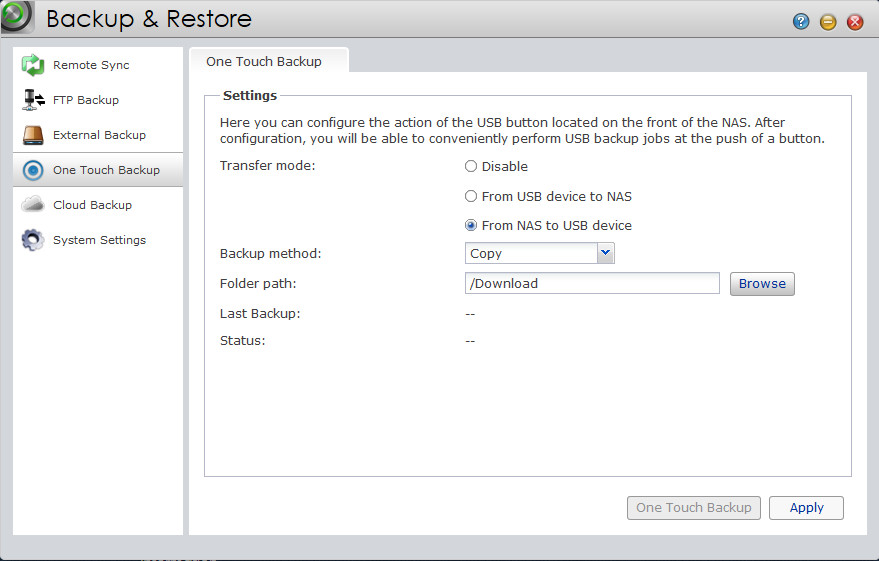Click the Backup & Restore app logo
Screen dimensions: 879x561
(17, 17)
